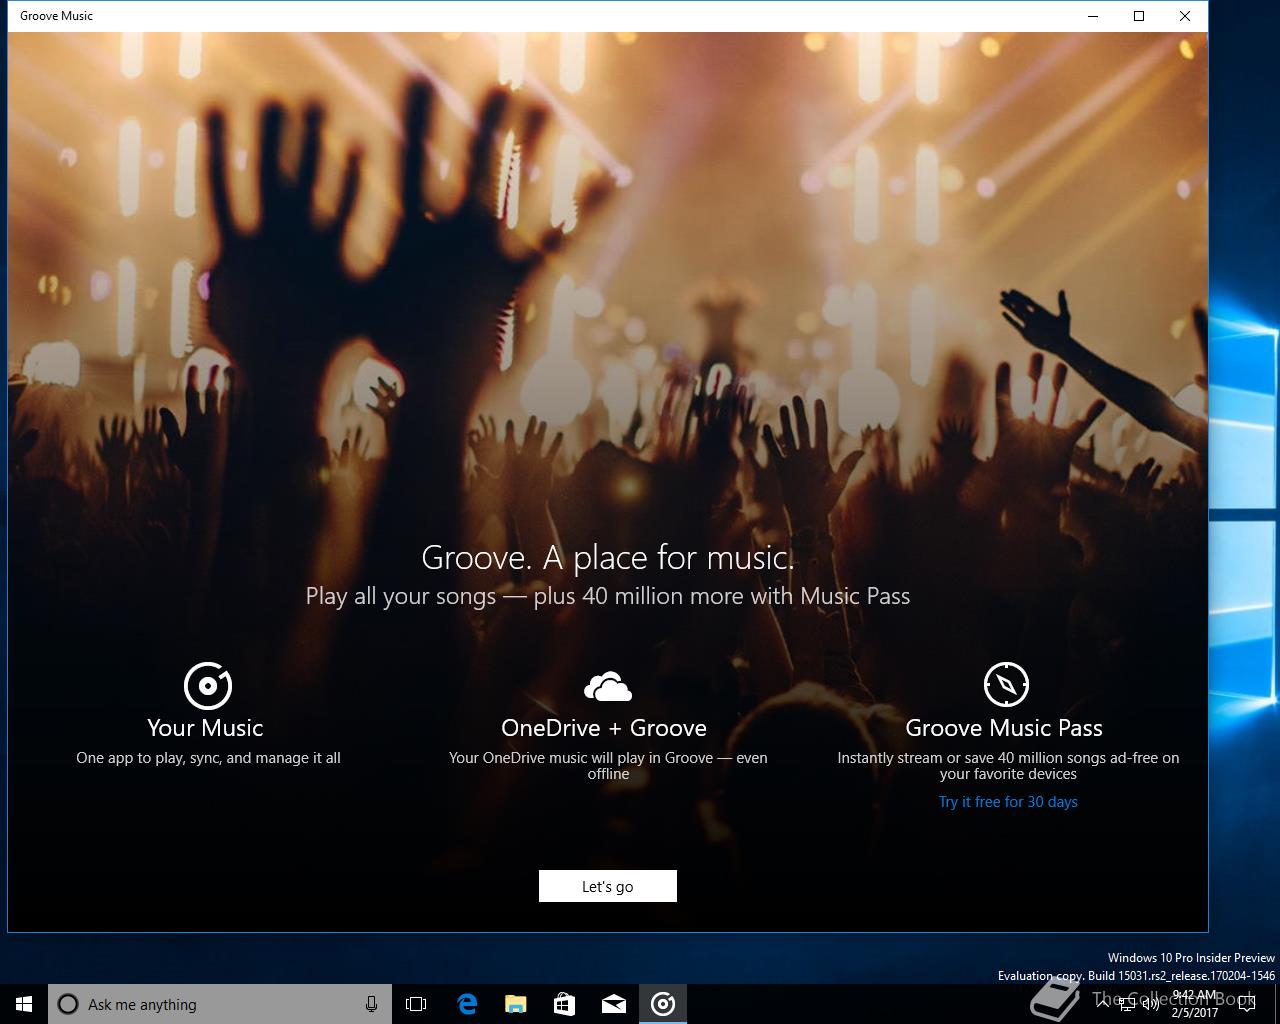Open the Action Center notifications icon
Screen dimensions: 1280x1024
point(1246,1004)
